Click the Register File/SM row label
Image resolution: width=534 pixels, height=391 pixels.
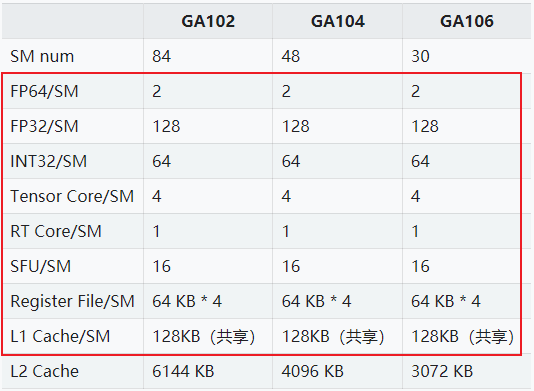tap(73, 301)
